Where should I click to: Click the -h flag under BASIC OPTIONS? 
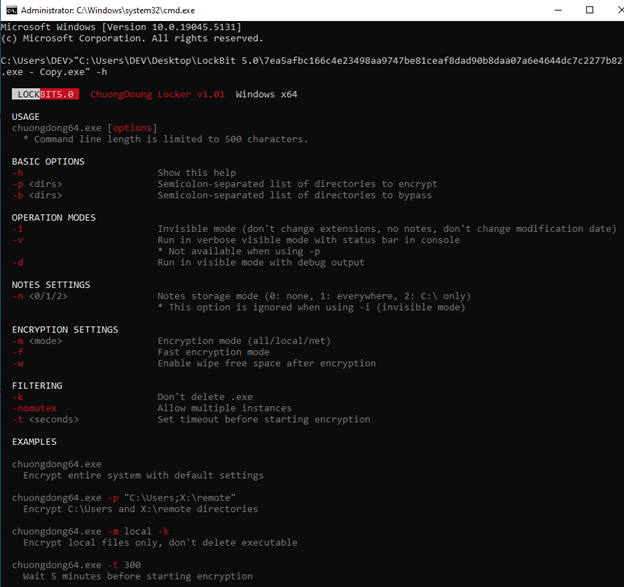tap(17, 173)
